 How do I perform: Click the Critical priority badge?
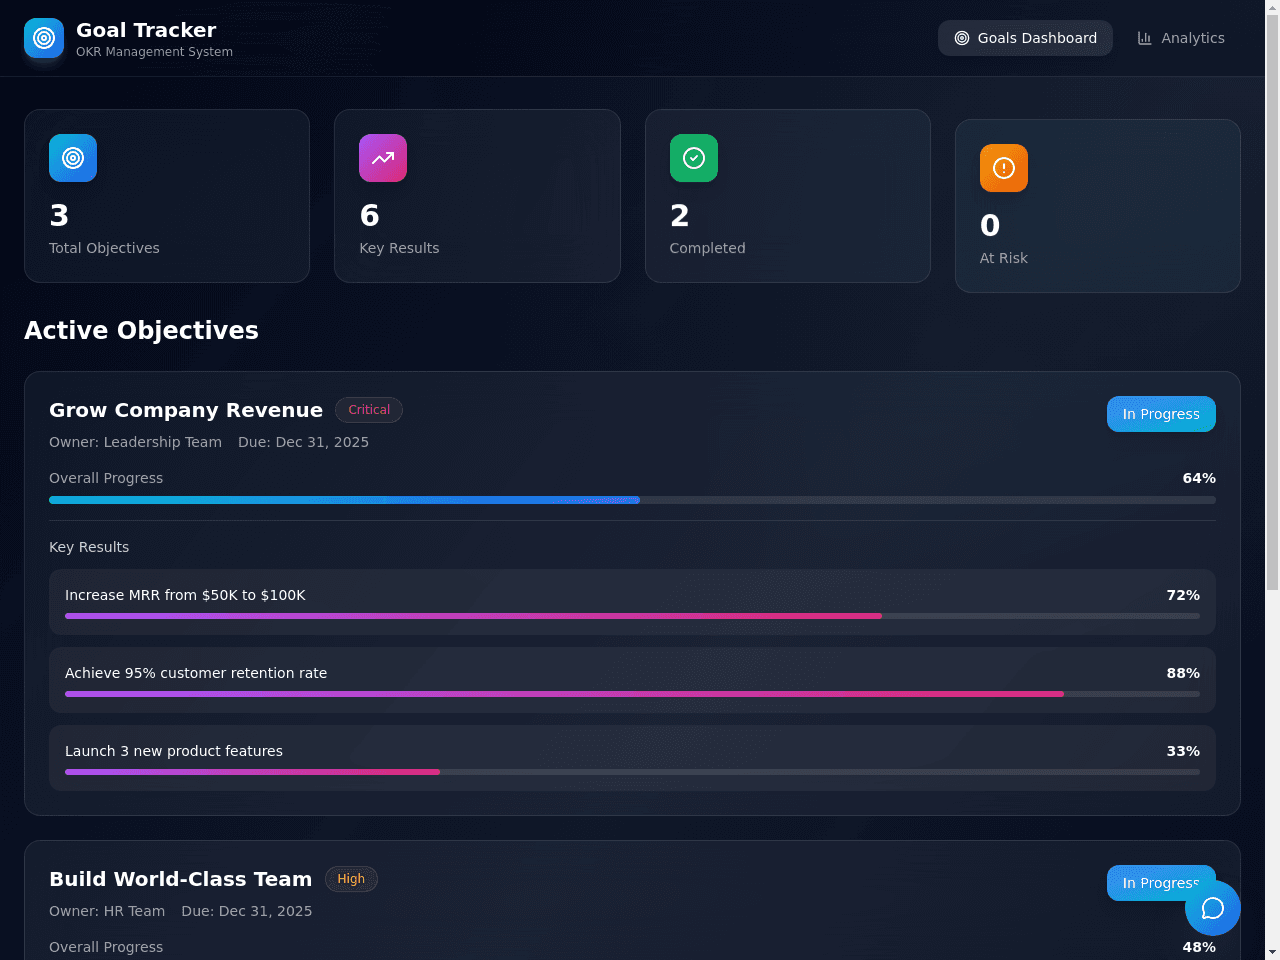369,410
